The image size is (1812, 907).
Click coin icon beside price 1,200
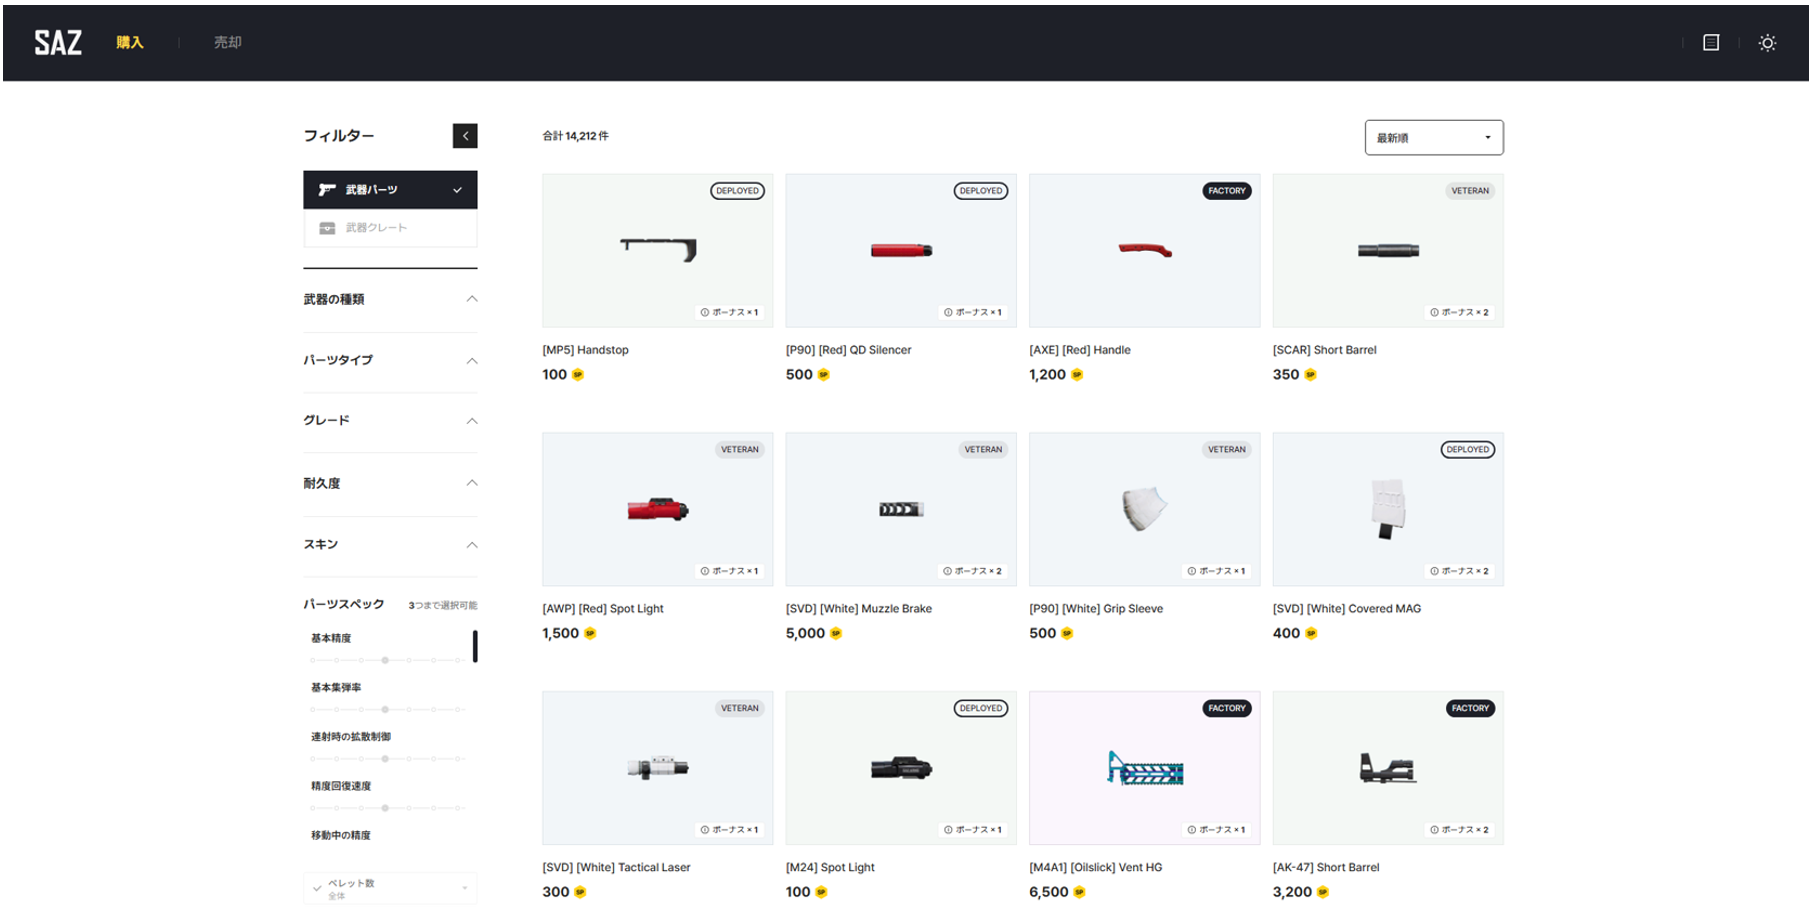1077,375
